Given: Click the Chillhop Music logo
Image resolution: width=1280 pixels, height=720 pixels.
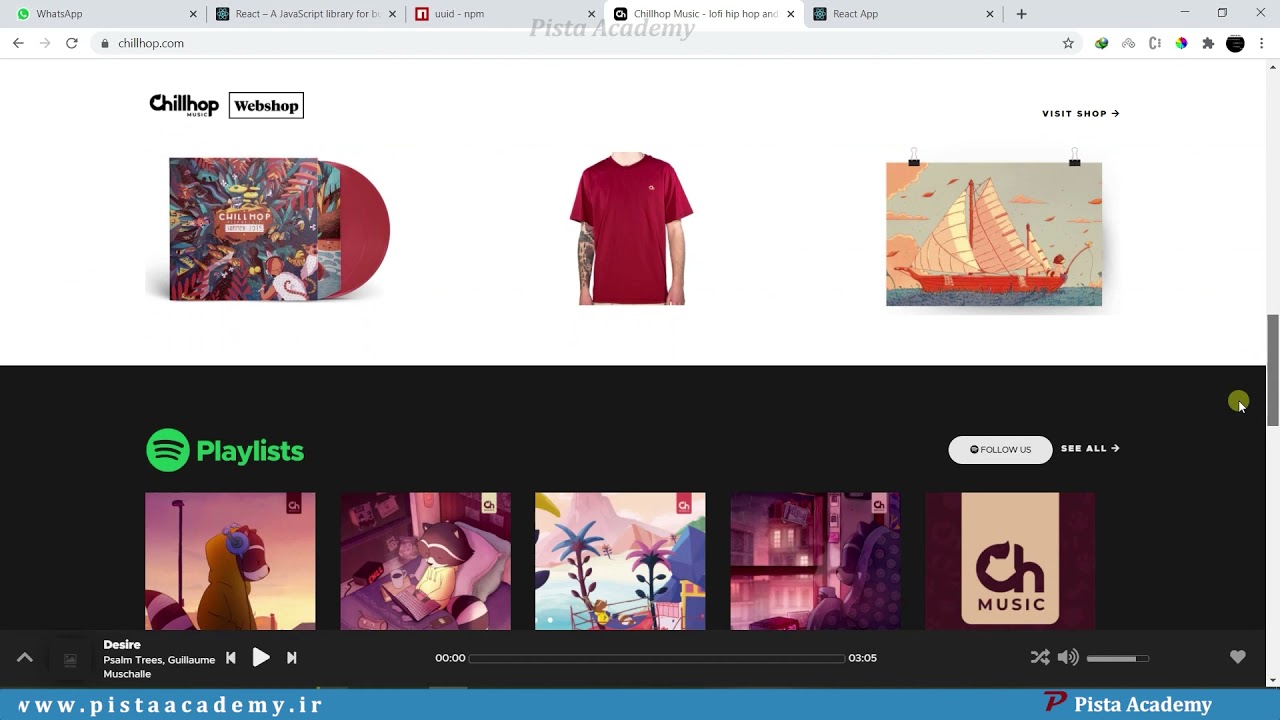Looking at the screenshot, I should (184, 105).
